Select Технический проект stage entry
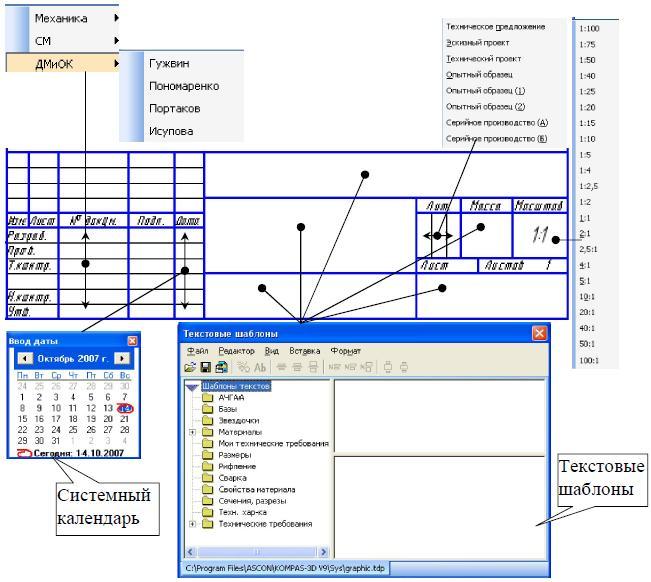Image resolution: width=651 pixels, height=582 pixels. (x=483, y=59)
